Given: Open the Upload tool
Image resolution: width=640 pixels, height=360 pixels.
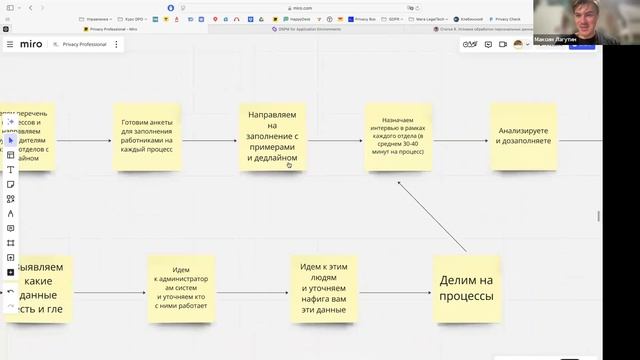Looking at the screenshot, I should pos(11,258).
